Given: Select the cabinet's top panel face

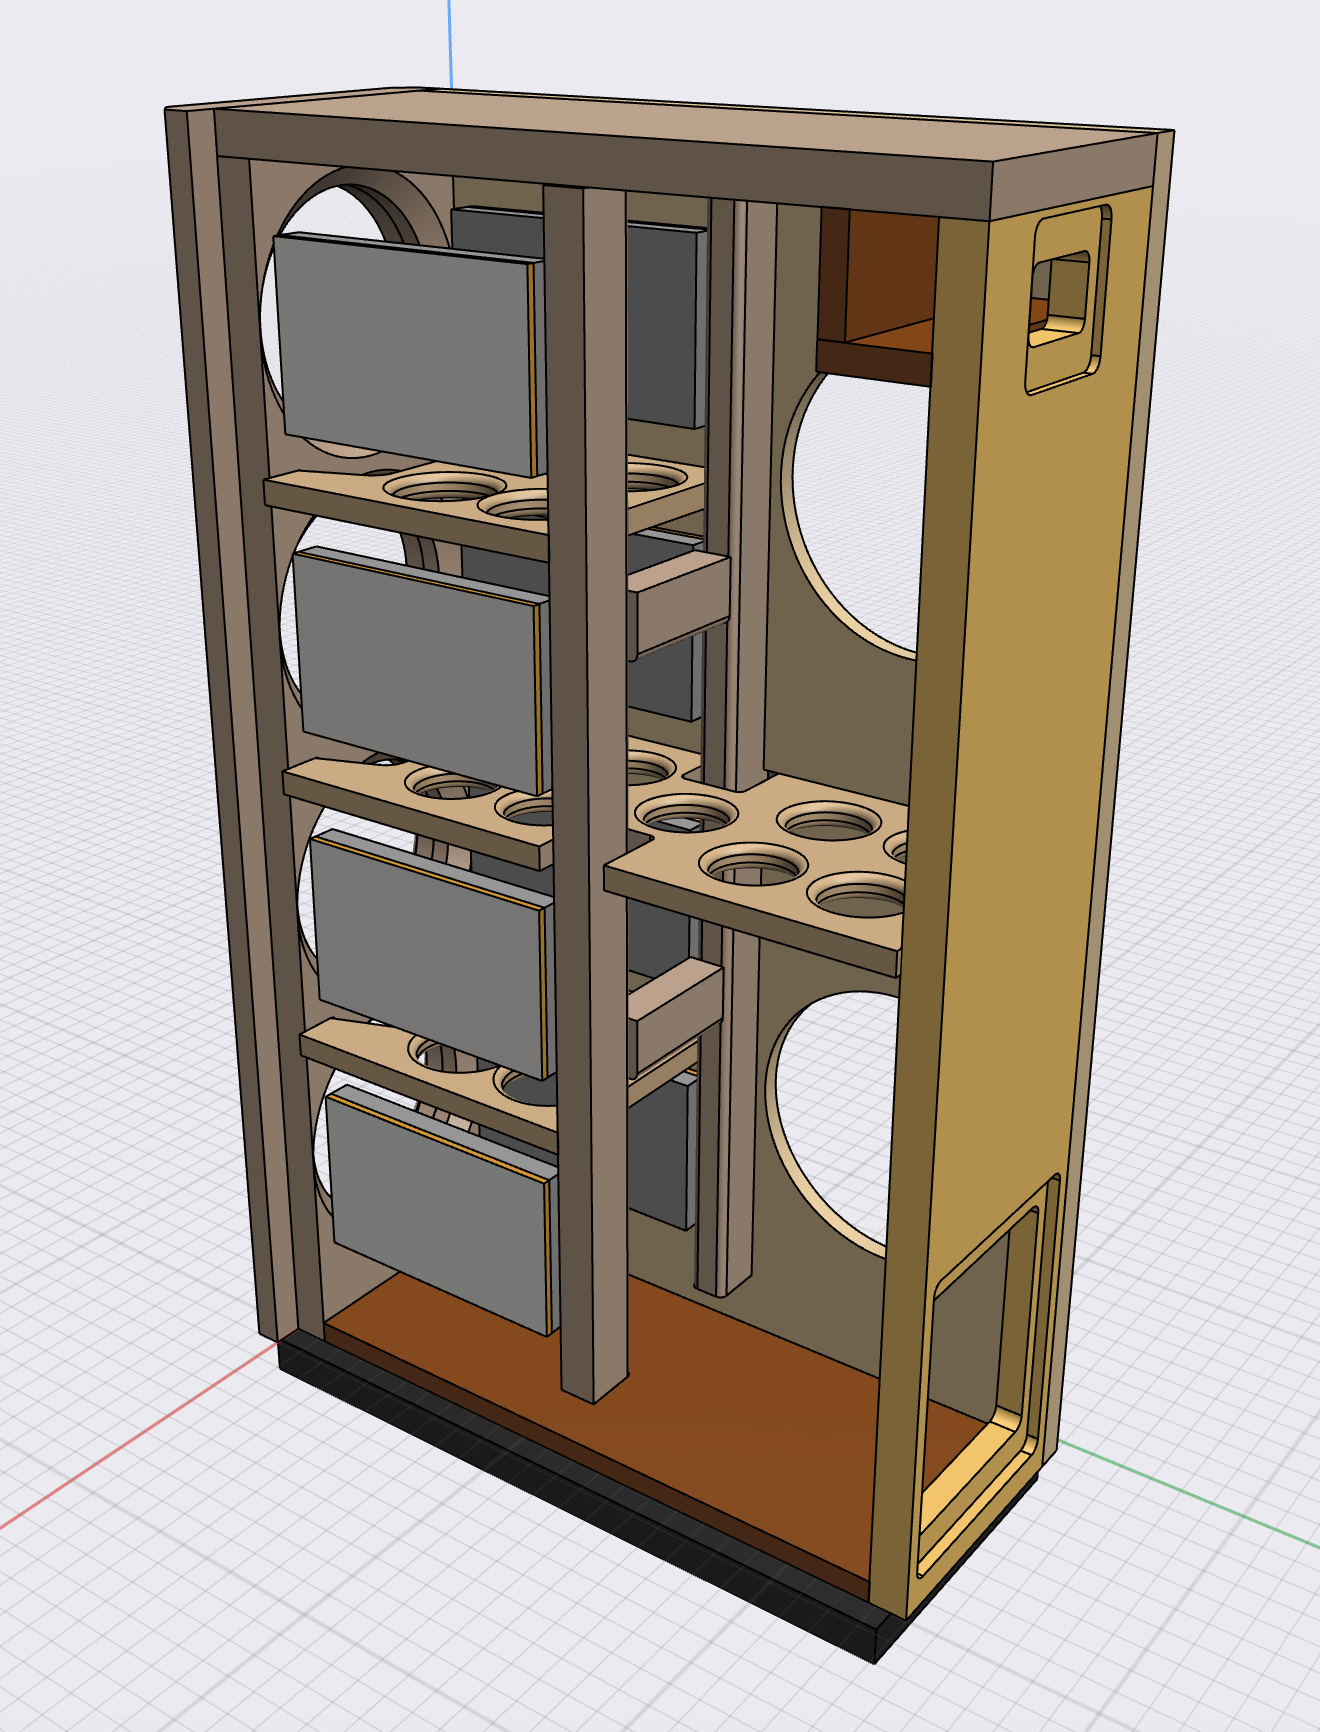Looking at the screenshot, I should tap(690, 122).
